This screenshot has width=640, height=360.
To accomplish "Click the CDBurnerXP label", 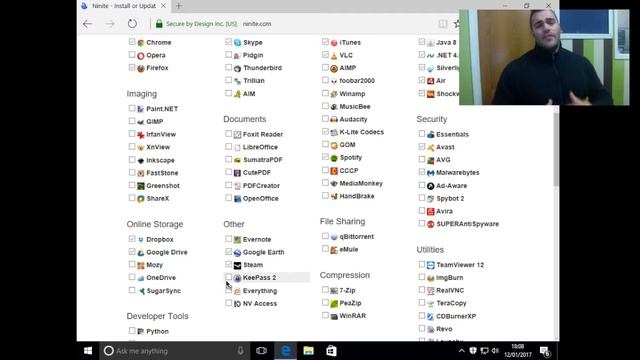I will (456, 316).
